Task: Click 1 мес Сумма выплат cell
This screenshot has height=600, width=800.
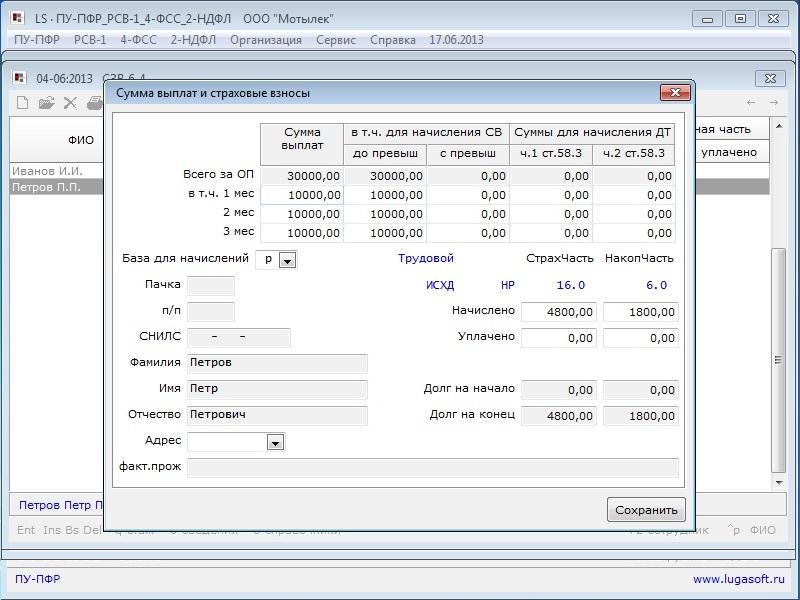Action: coord(302,195)
